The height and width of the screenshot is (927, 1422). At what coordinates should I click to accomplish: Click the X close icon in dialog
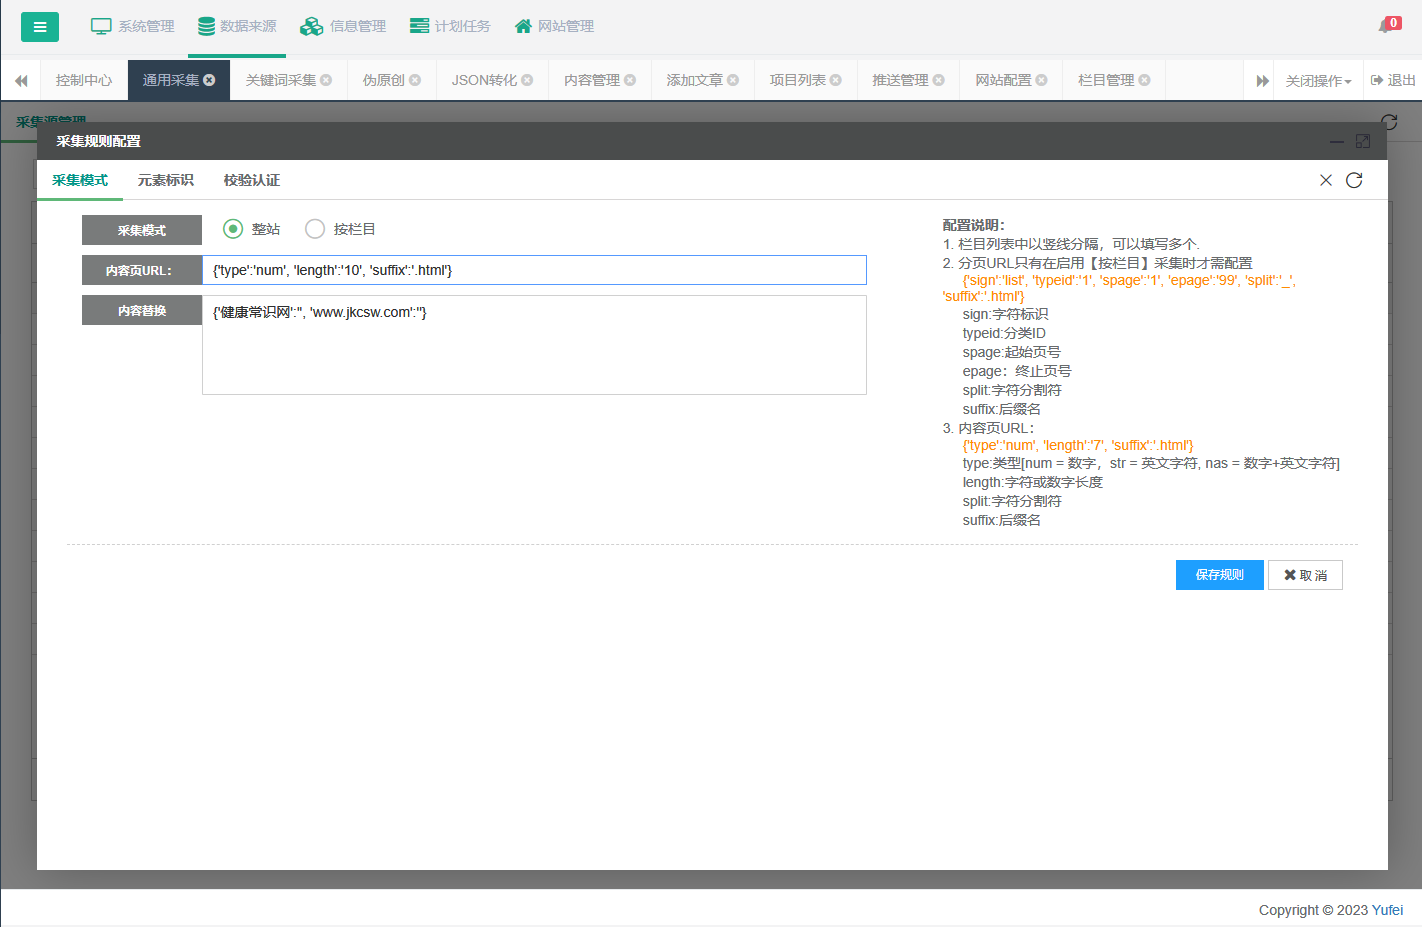[x=1326, y=180]
